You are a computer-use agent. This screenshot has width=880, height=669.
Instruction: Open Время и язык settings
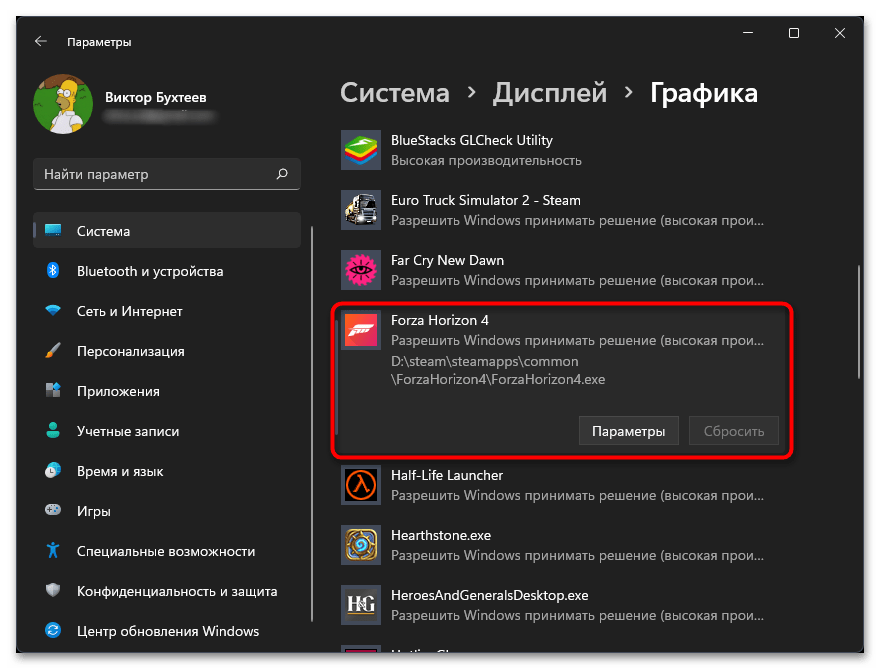[167, 471]
